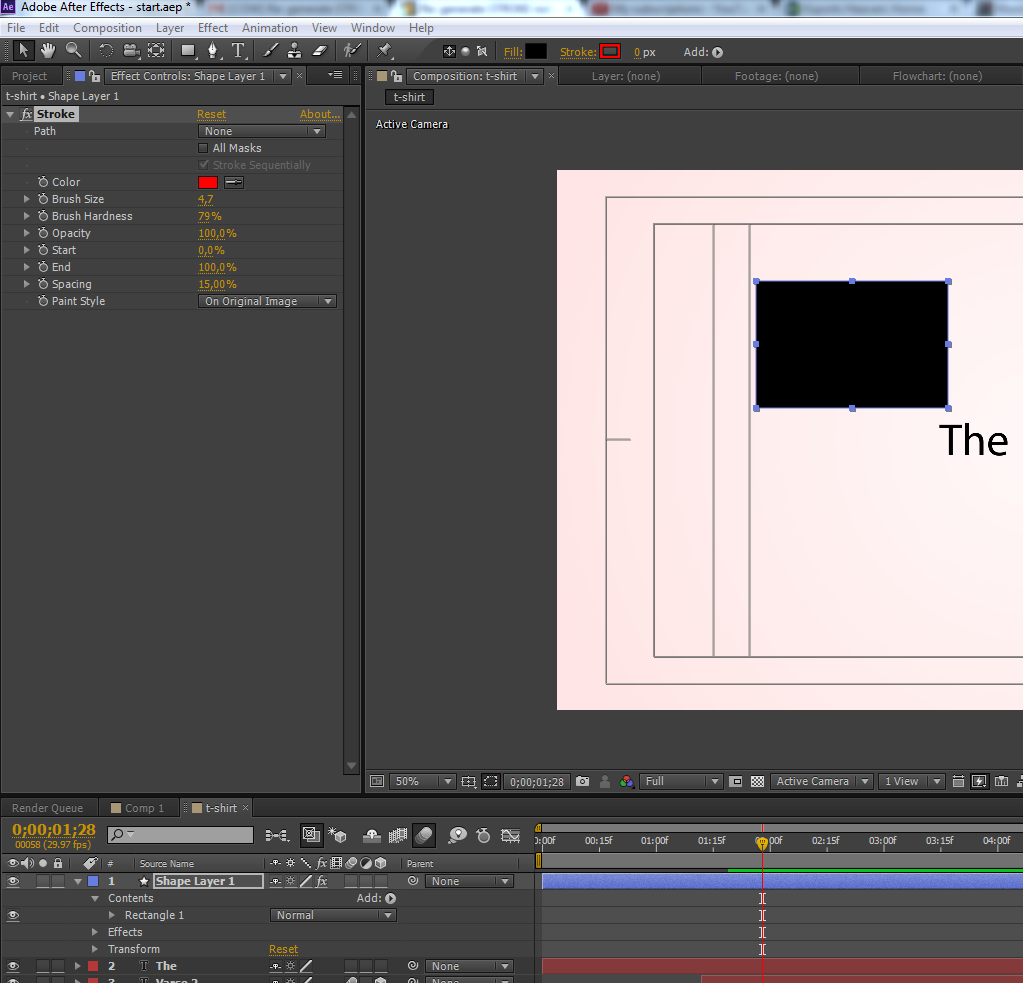Select the Selection arrow tool

[x=22, y=51]
